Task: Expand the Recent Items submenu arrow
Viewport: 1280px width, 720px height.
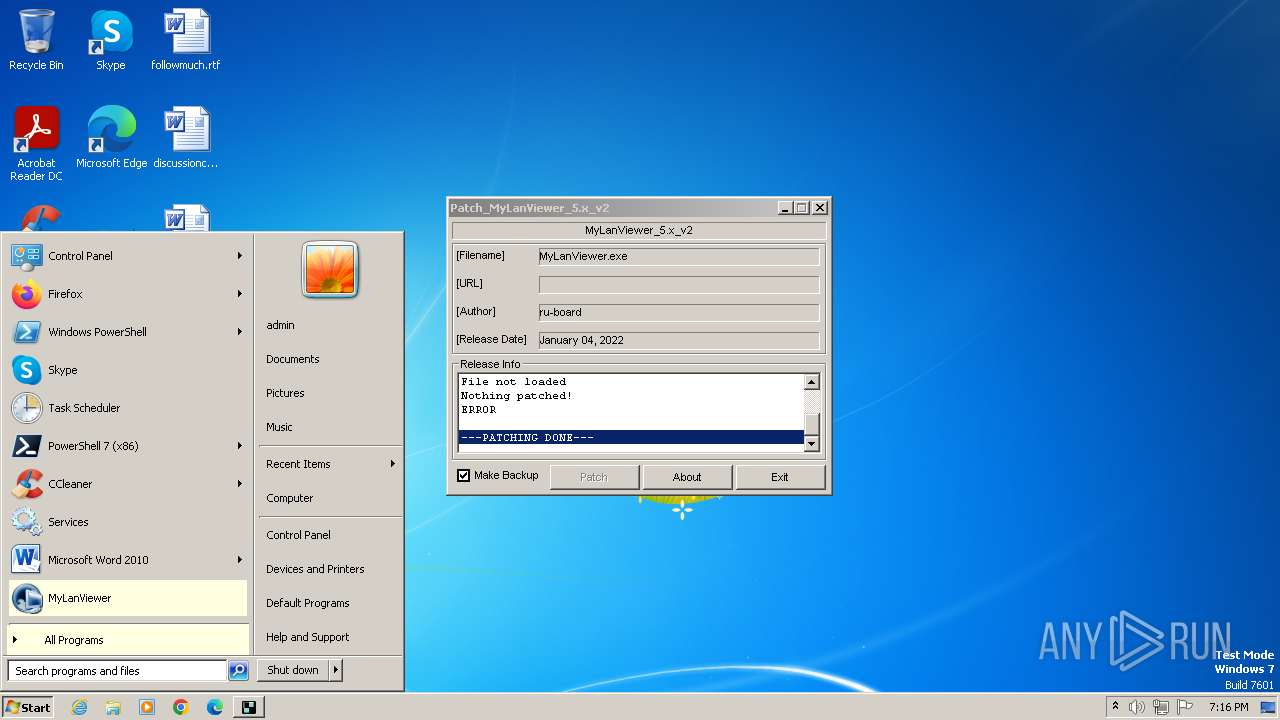Action: click(x=393, y=464)
